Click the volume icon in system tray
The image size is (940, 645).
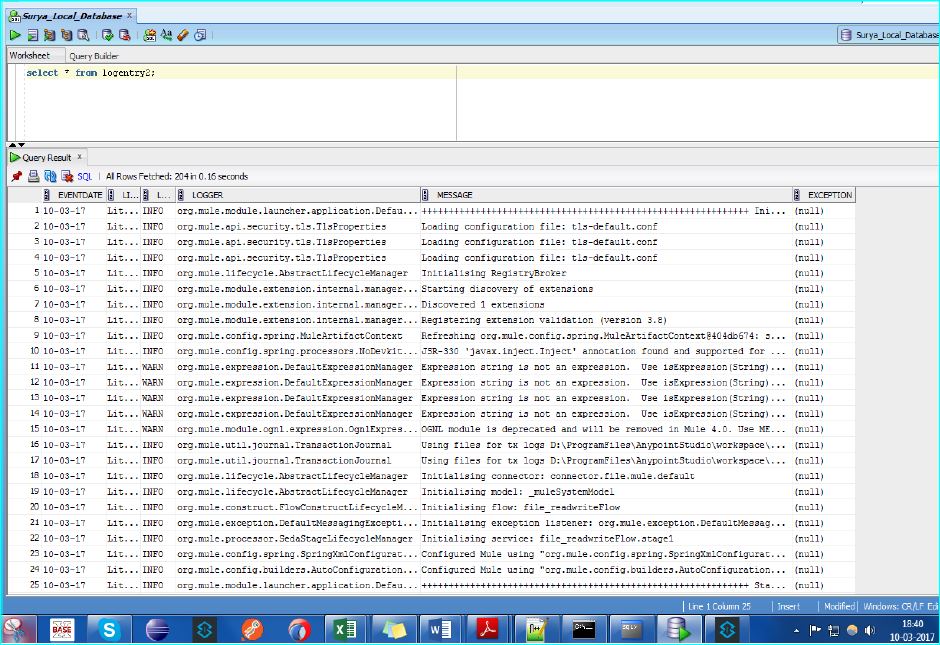[869, 630]
